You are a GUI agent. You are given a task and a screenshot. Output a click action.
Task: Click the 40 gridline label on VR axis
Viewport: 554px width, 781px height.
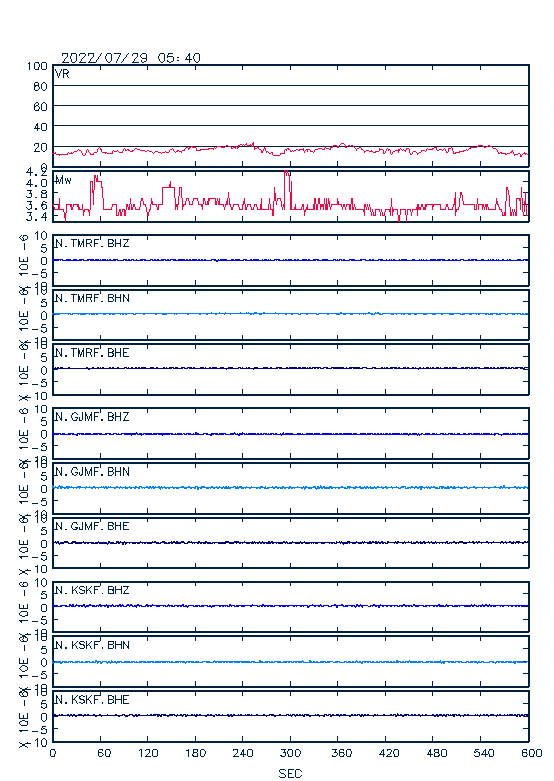pyautogui.click(x=40, y=127)
